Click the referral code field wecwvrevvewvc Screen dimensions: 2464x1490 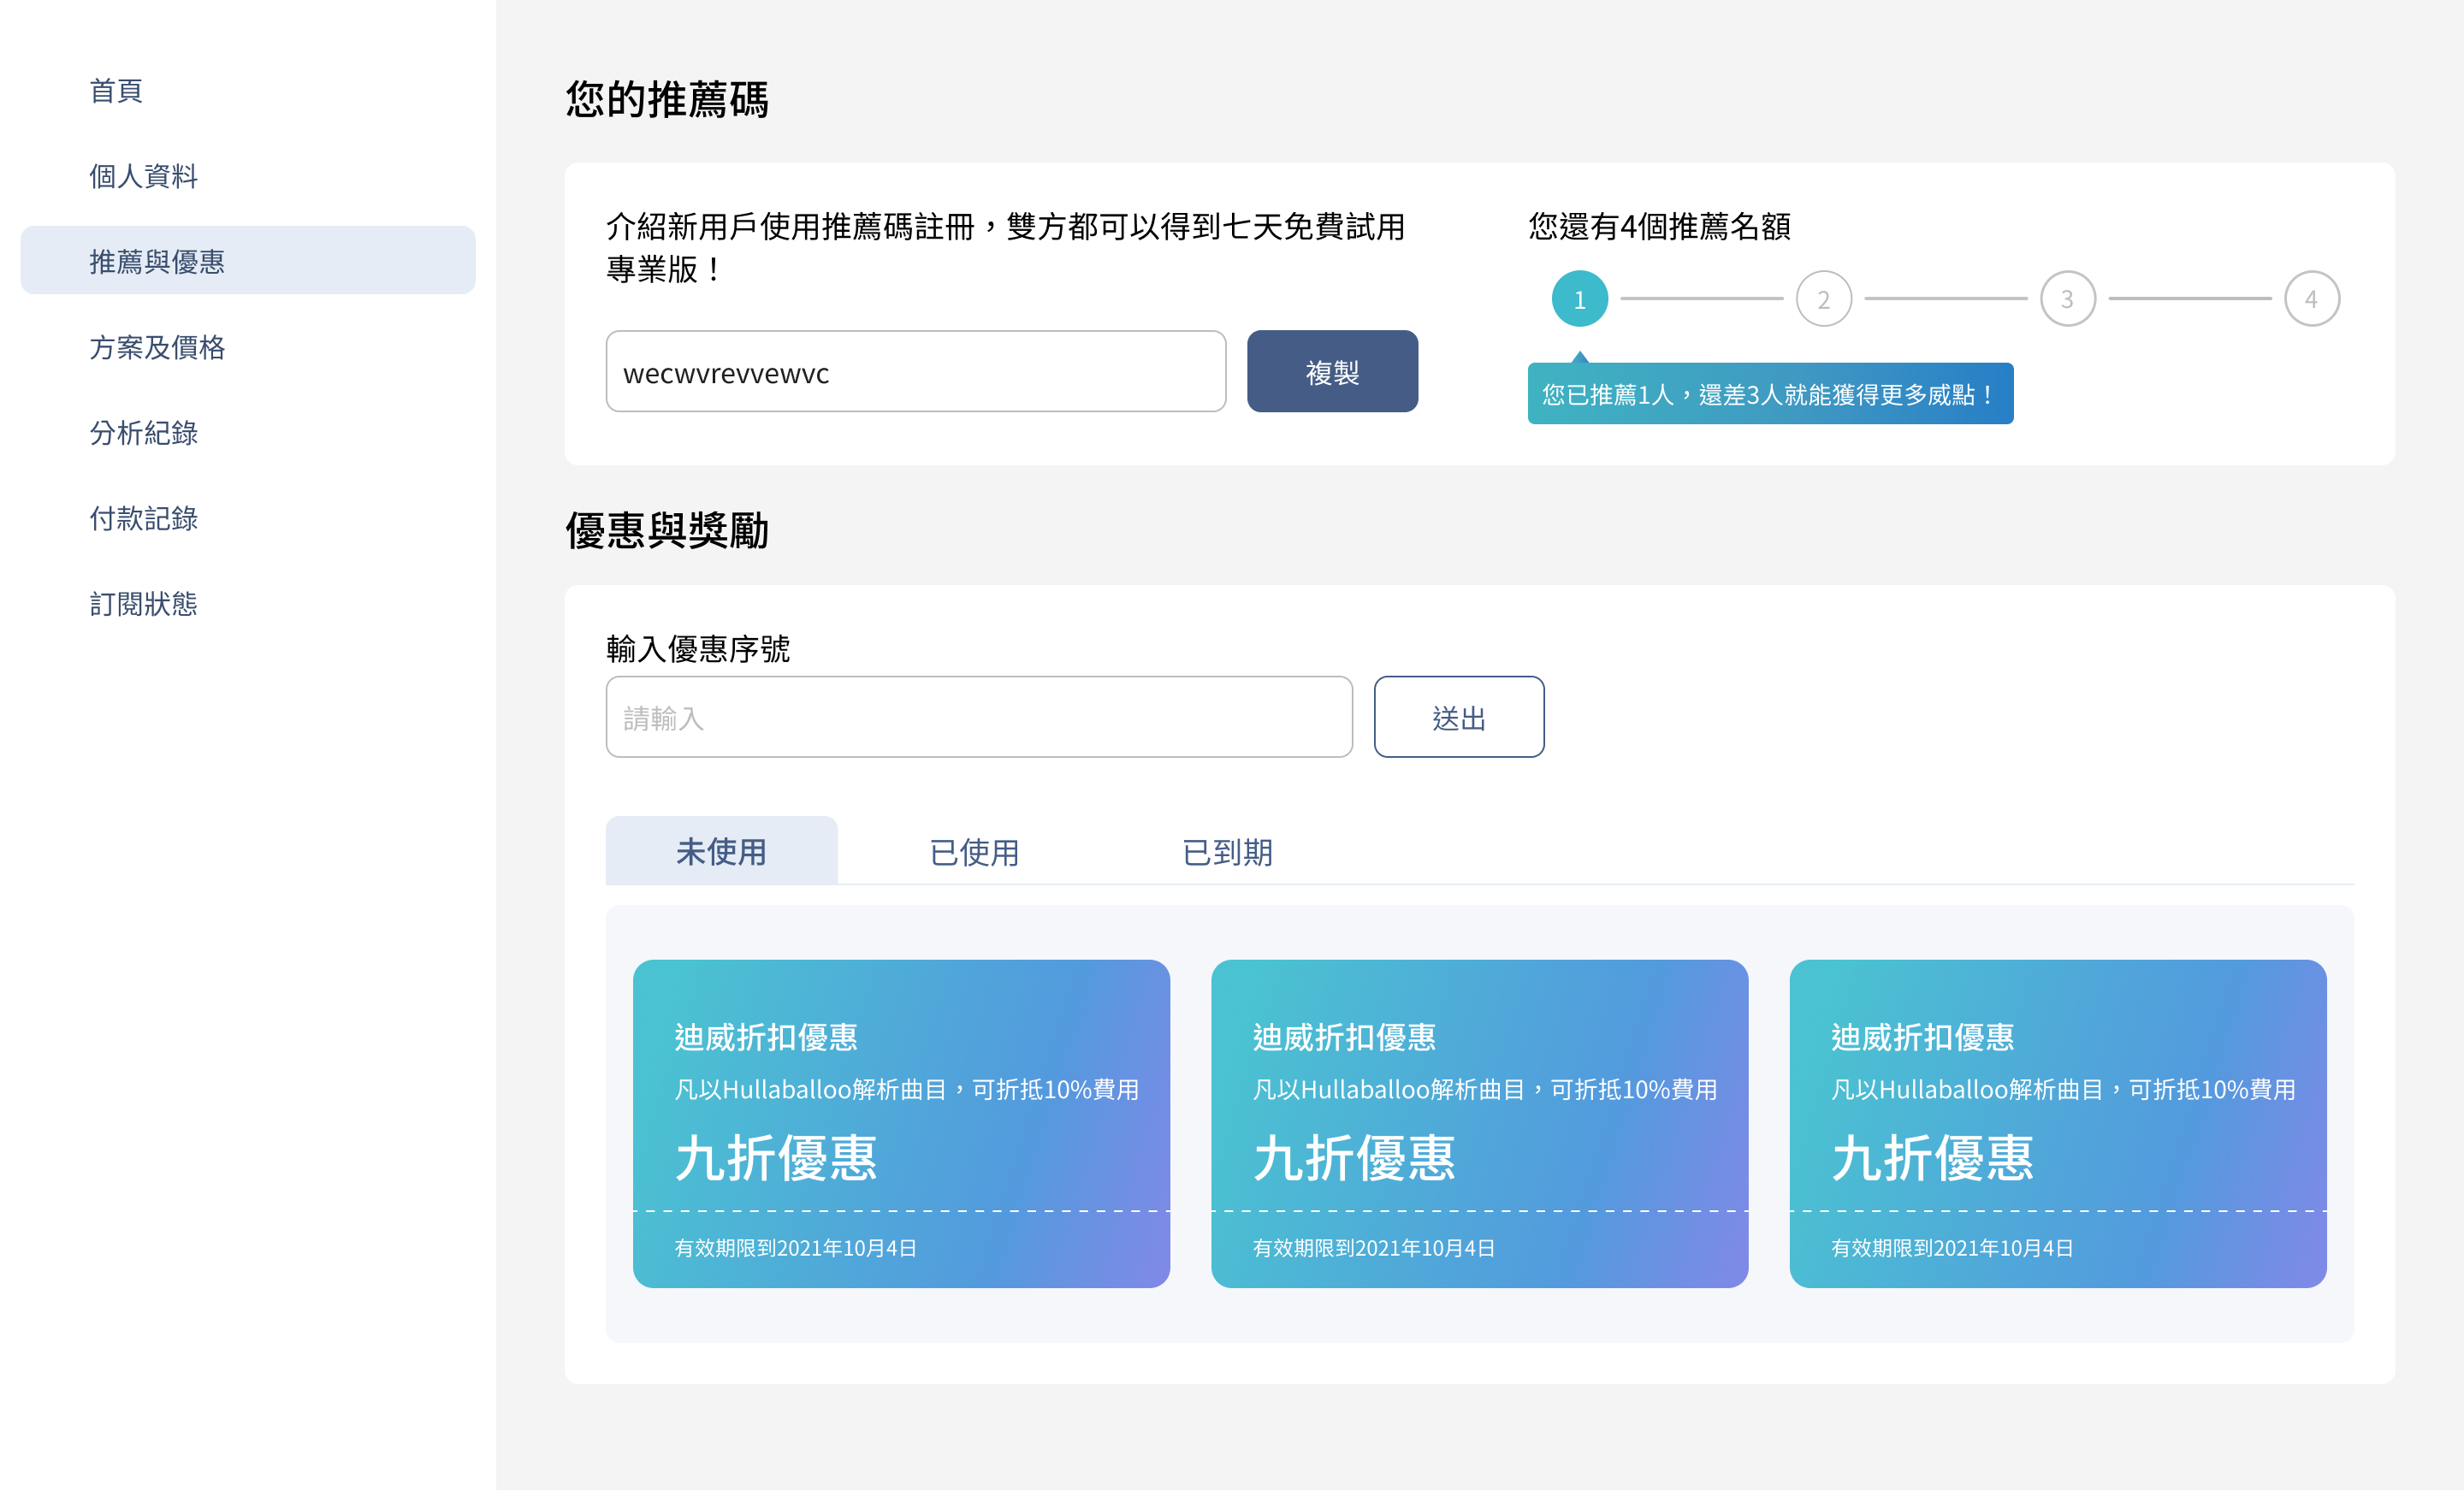pos(916,372)
